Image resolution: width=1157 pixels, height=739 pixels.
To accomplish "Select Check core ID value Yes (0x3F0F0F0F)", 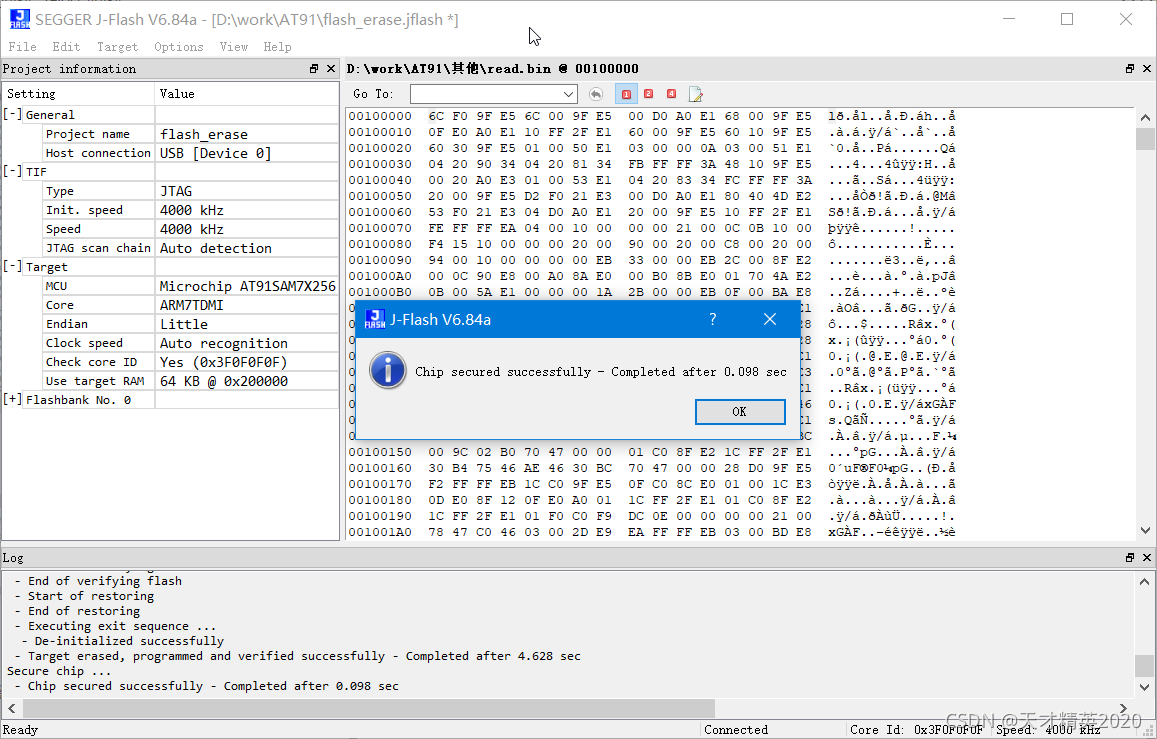I will pos(247,362).
